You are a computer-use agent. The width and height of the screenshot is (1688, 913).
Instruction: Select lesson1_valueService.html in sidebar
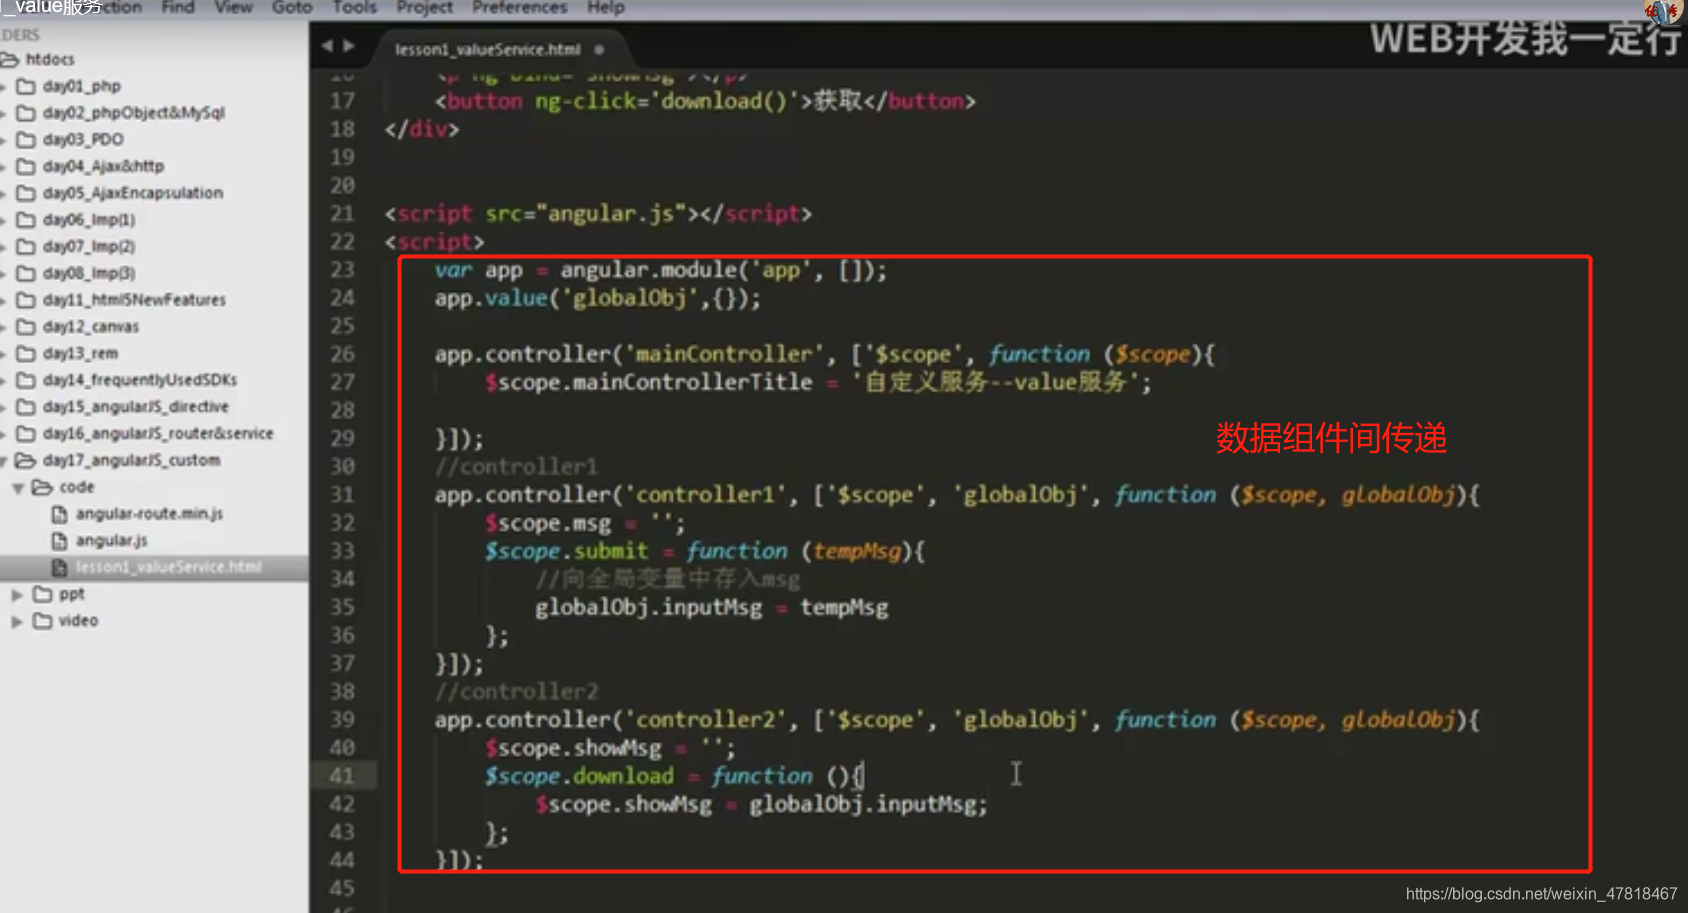pos(169,567)
